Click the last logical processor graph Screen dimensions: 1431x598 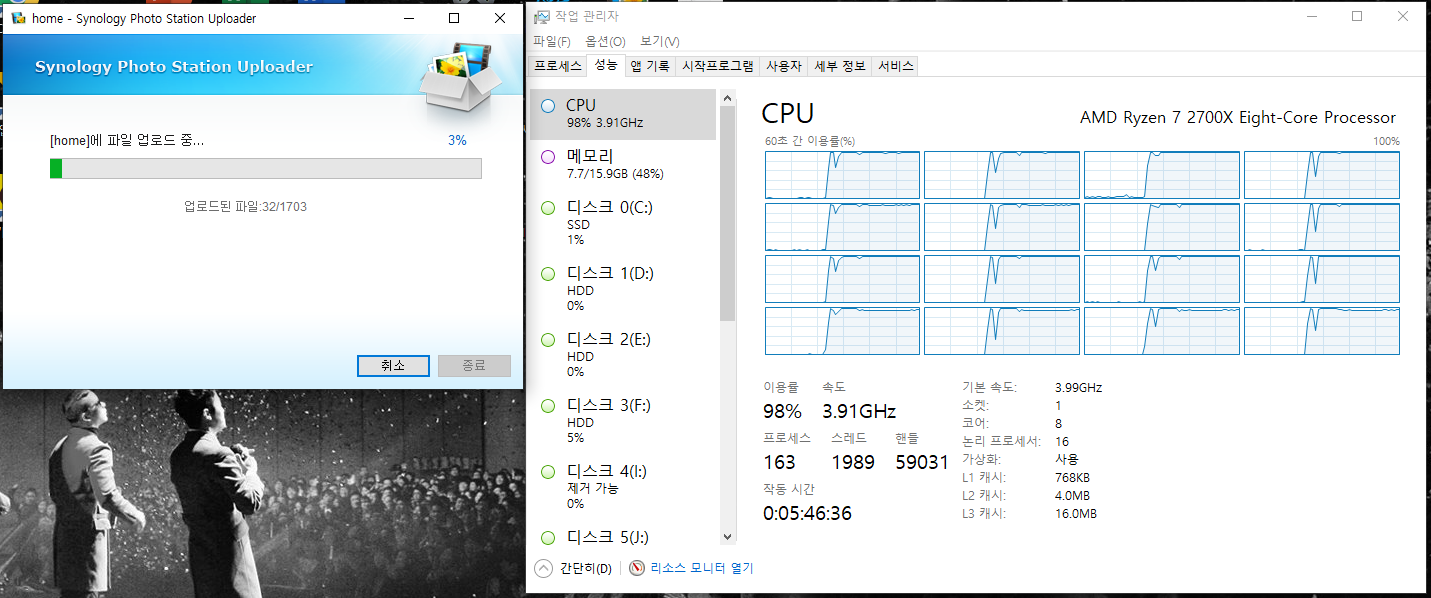[x=1321, y=331]
